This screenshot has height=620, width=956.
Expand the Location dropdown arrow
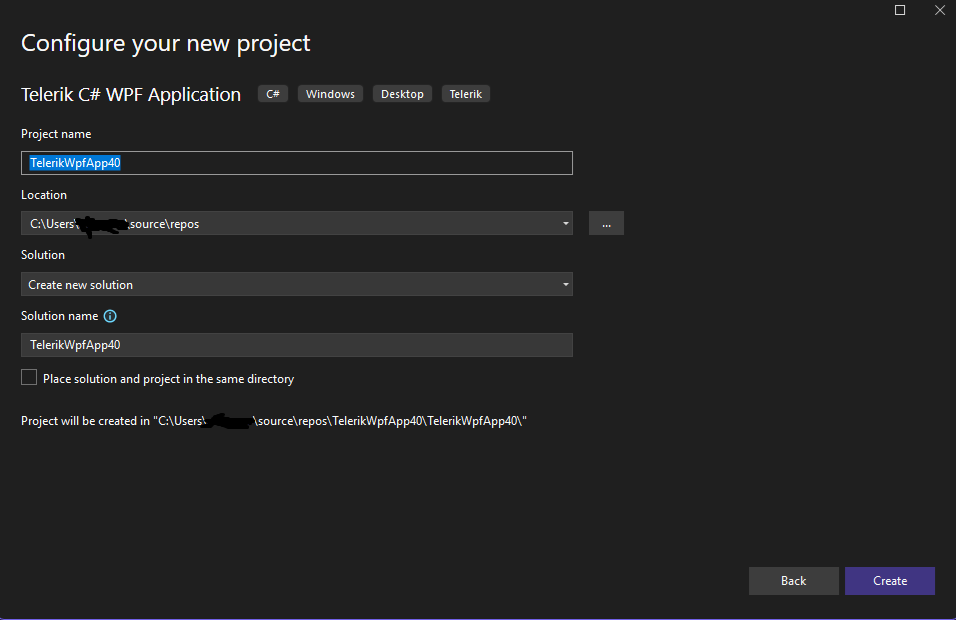pyautogui.click(x=566, y=224)
